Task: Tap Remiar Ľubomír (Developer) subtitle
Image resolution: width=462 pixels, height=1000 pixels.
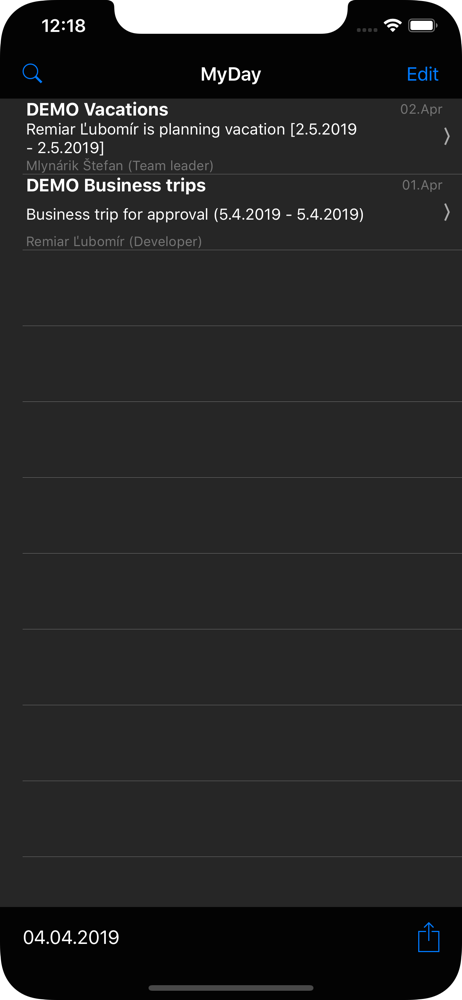Action: pyautogui.click(x=114, y=242)
